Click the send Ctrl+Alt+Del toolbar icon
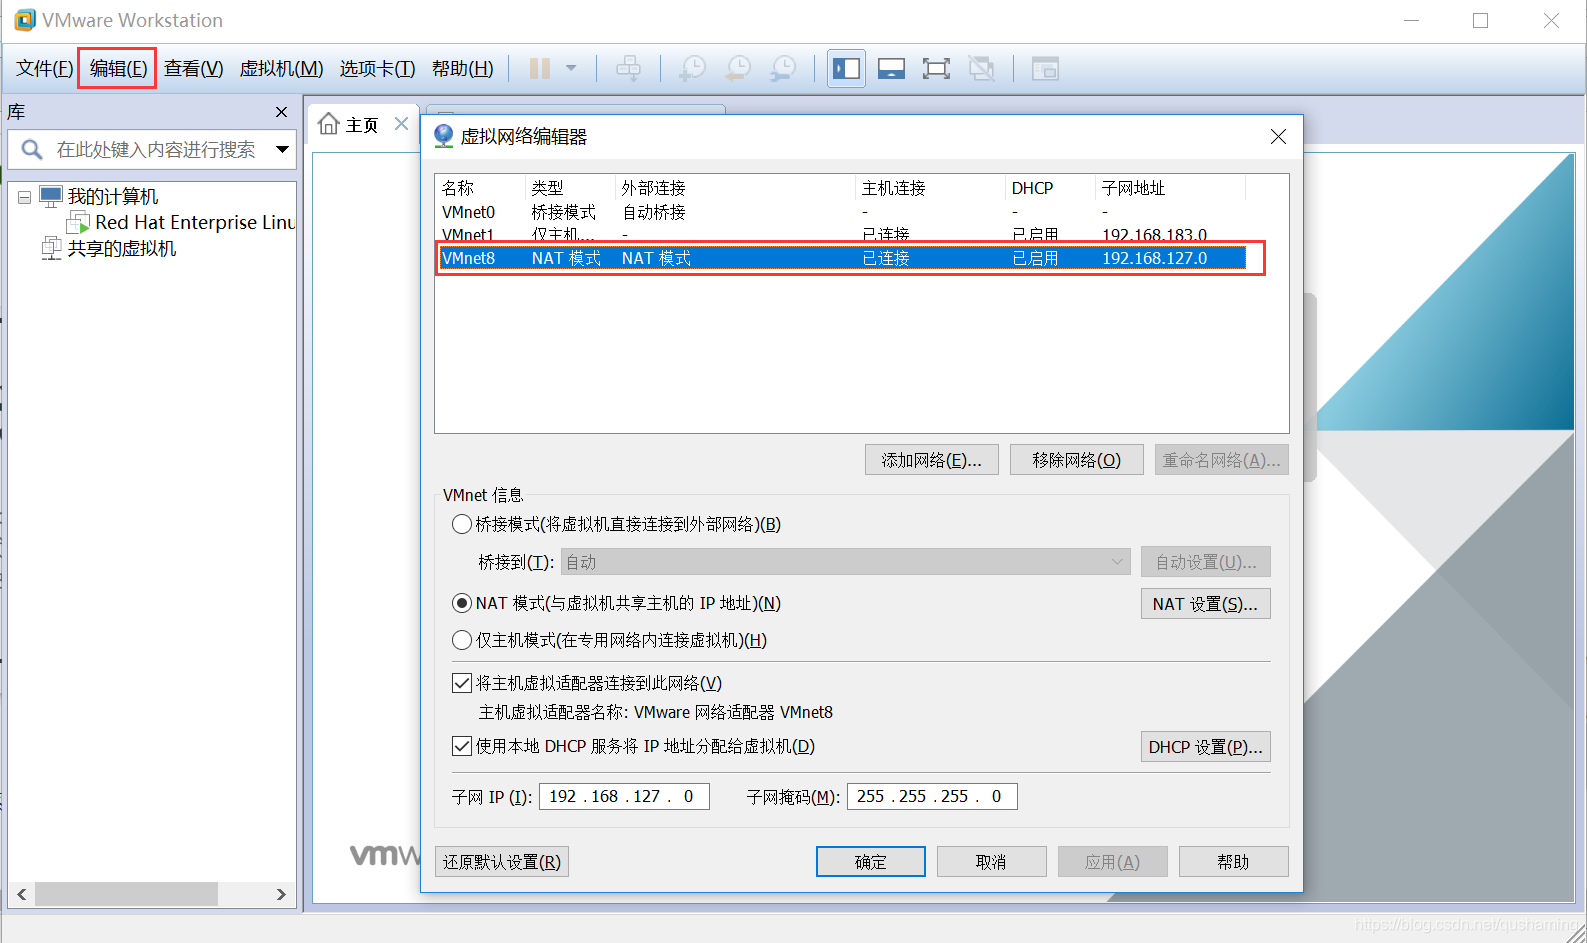The image size is (1587, 943). [x=628, y=68]
